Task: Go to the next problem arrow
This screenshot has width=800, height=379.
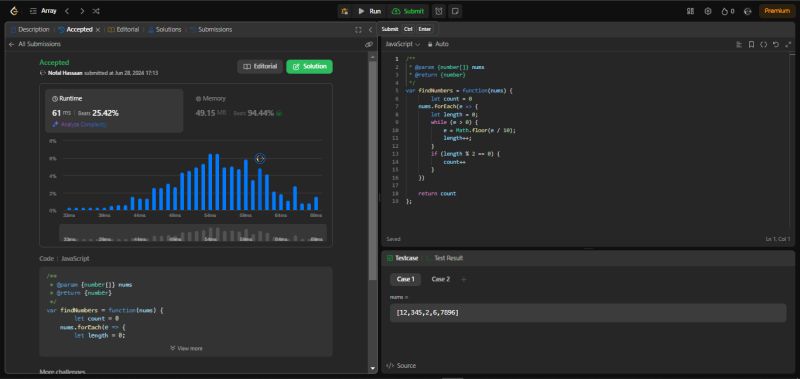Action: [x=82, y=11]
